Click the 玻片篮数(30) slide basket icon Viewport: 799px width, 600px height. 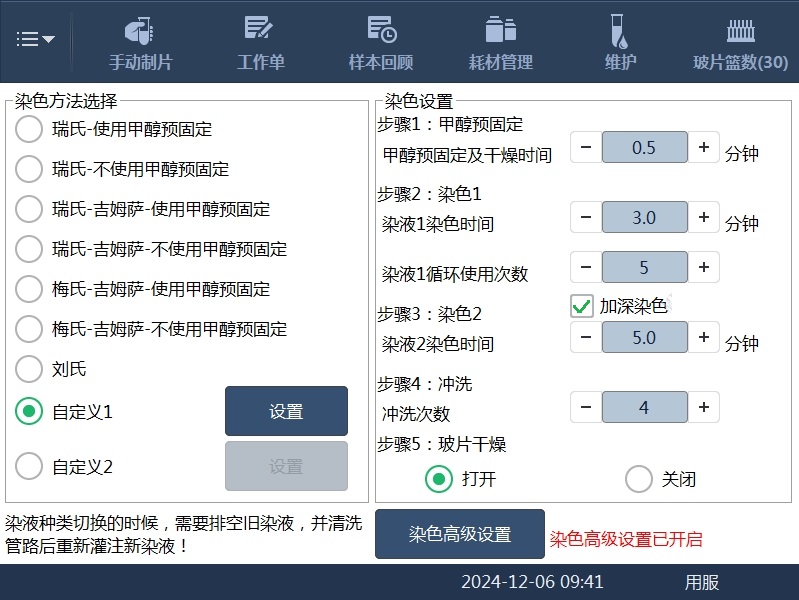(740, 42)
